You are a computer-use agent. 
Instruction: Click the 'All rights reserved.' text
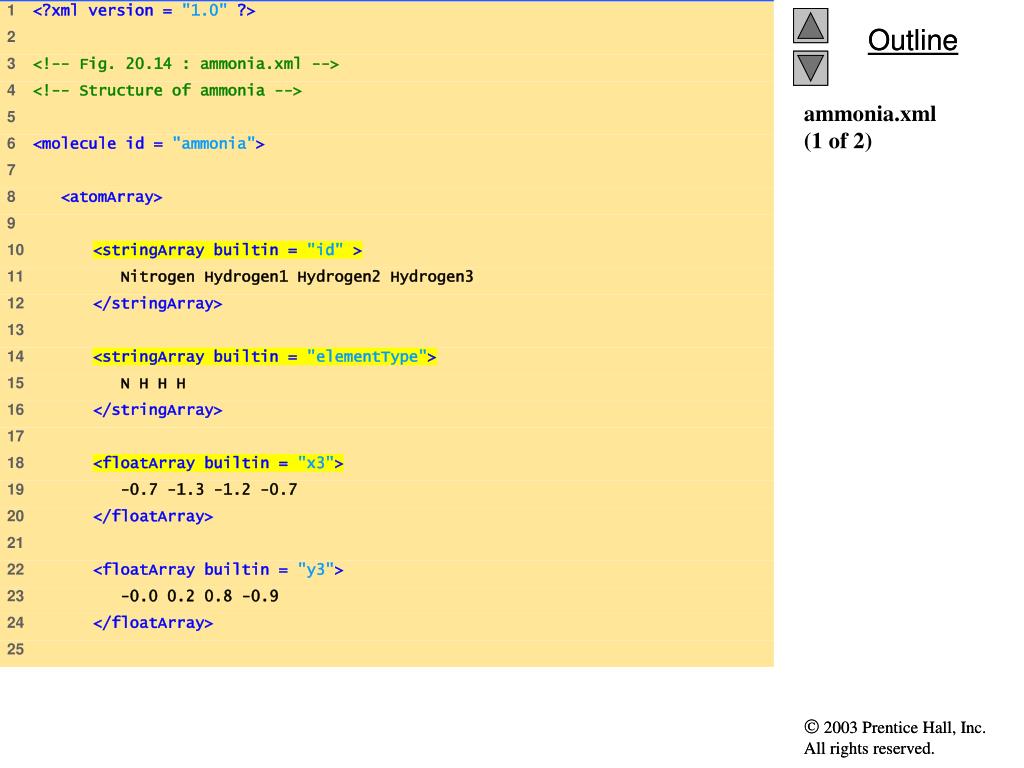(x=869, y=748)
